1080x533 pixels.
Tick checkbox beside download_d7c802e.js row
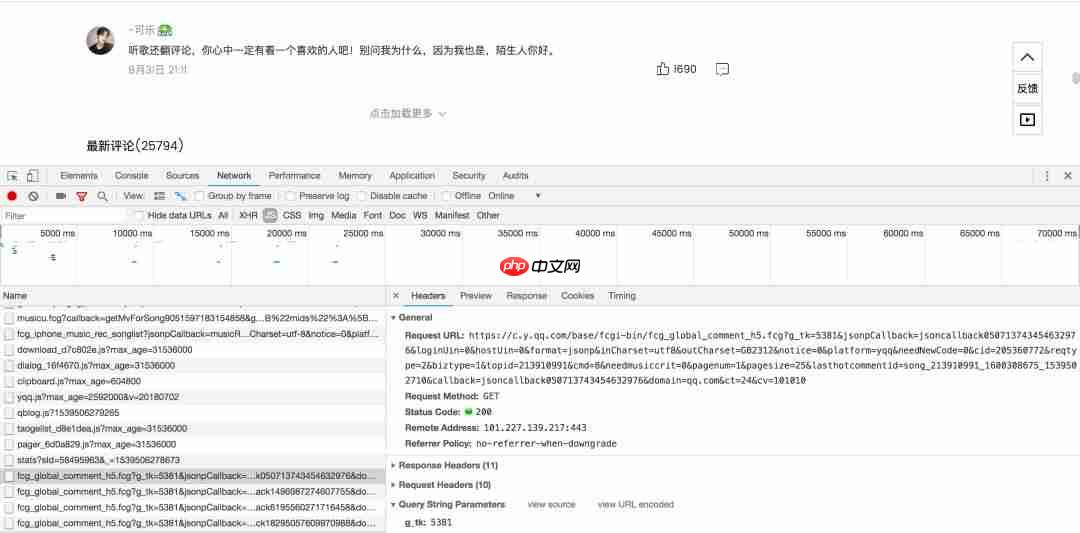9,350
